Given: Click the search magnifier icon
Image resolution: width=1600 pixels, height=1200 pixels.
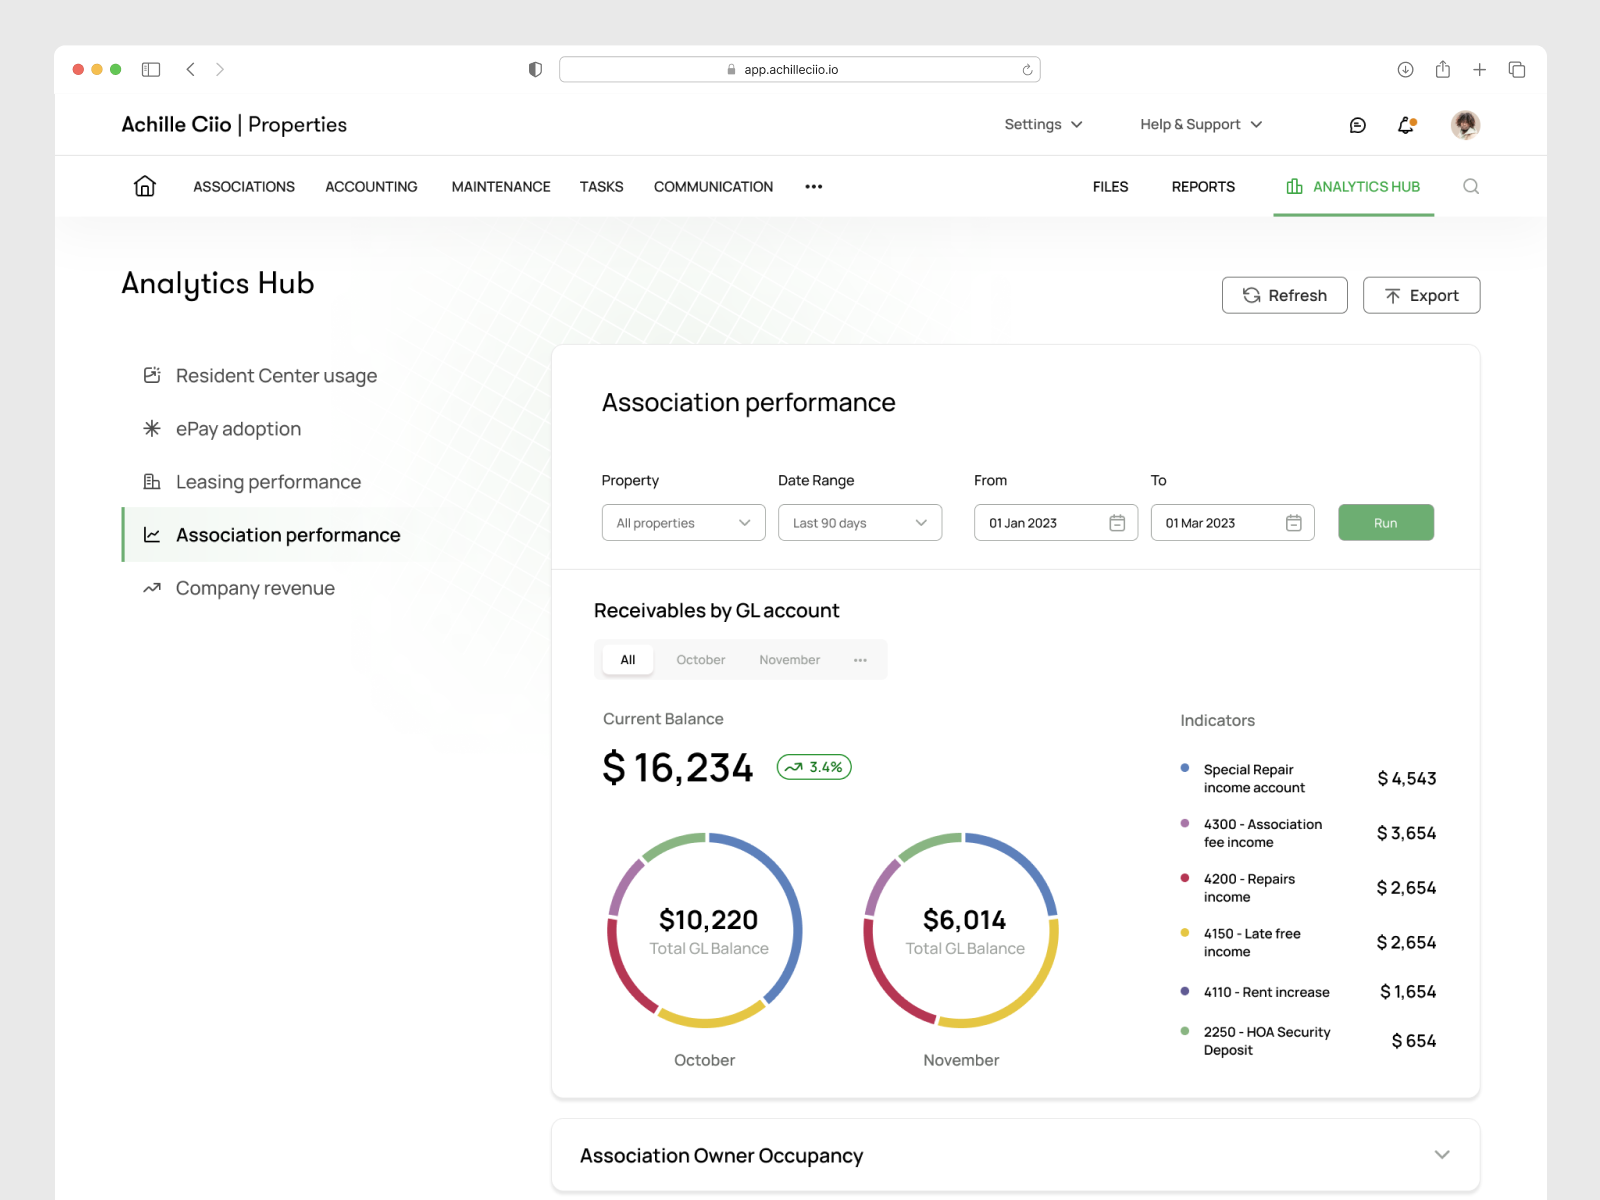Looking at the screenshot, I should pos(1471,186).
